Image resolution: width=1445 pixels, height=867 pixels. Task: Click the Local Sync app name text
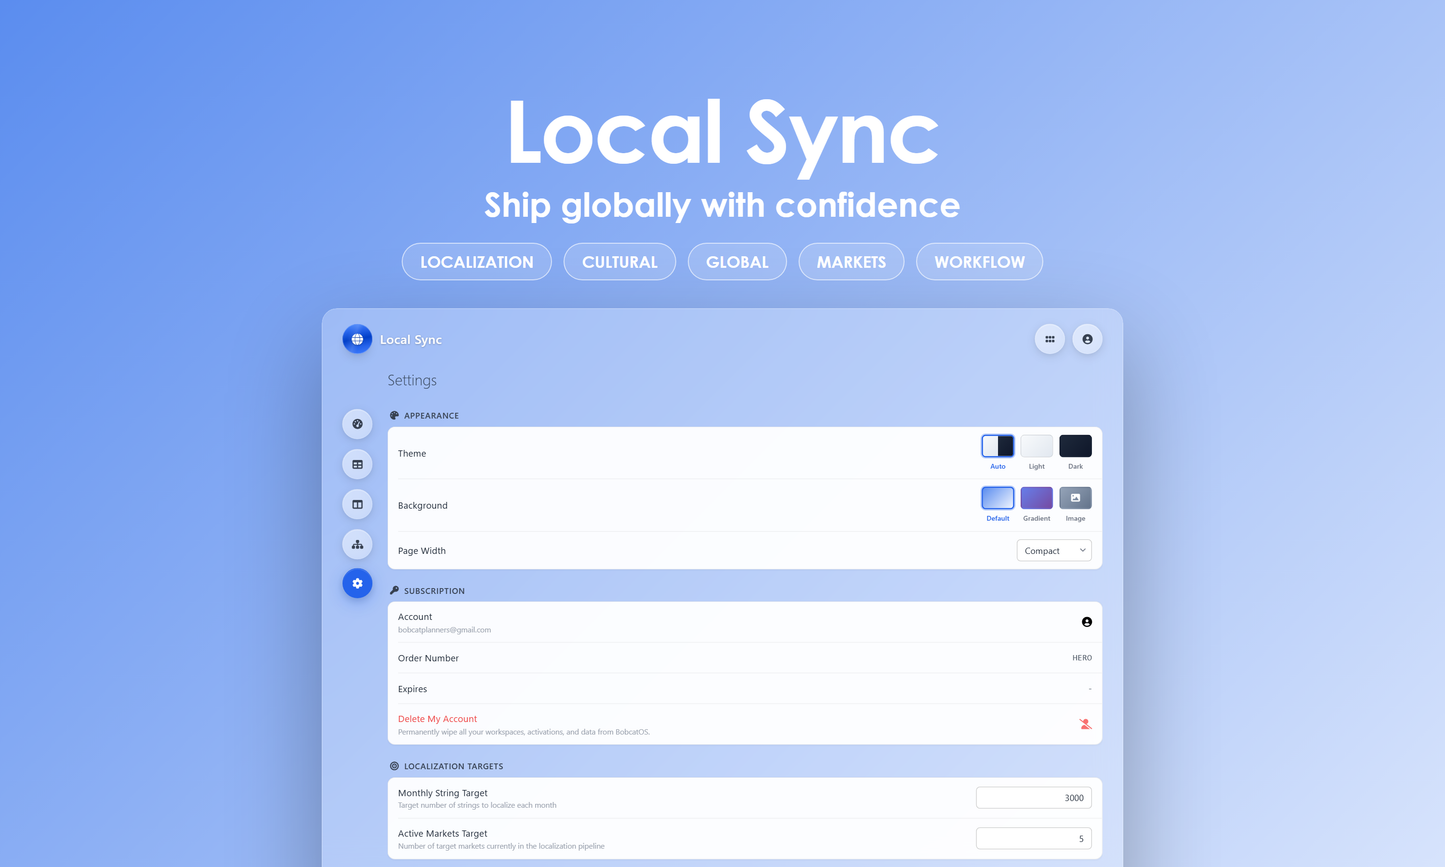411,340
